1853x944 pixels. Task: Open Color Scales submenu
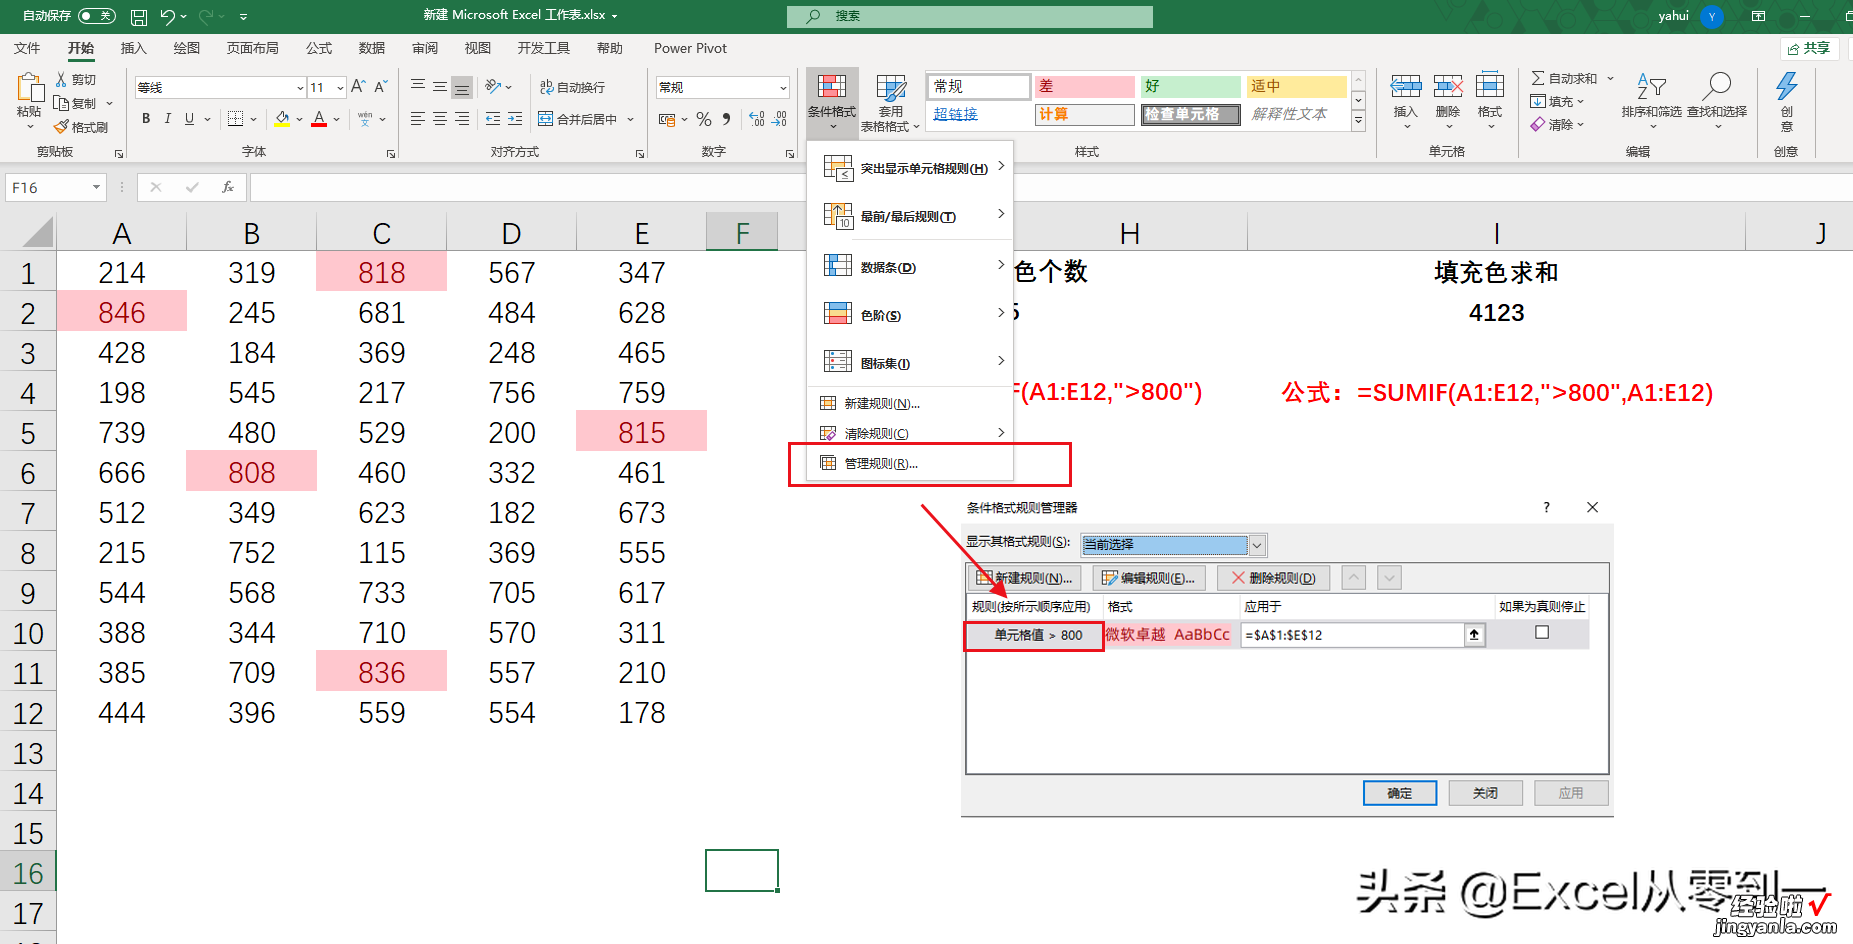[x=910, y=315]
